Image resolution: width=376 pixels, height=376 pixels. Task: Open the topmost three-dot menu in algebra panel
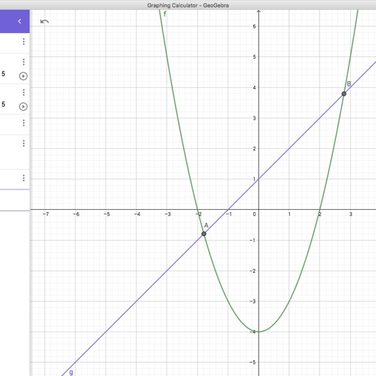pos(23,41)
